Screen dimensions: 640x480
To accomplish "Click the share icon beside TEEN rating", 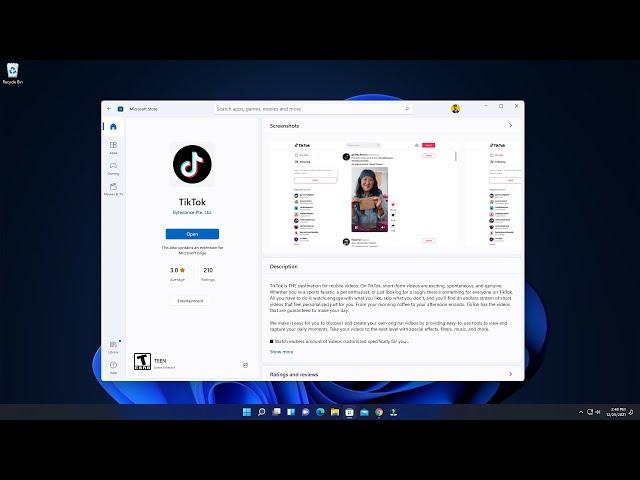I will pos(245,365).
